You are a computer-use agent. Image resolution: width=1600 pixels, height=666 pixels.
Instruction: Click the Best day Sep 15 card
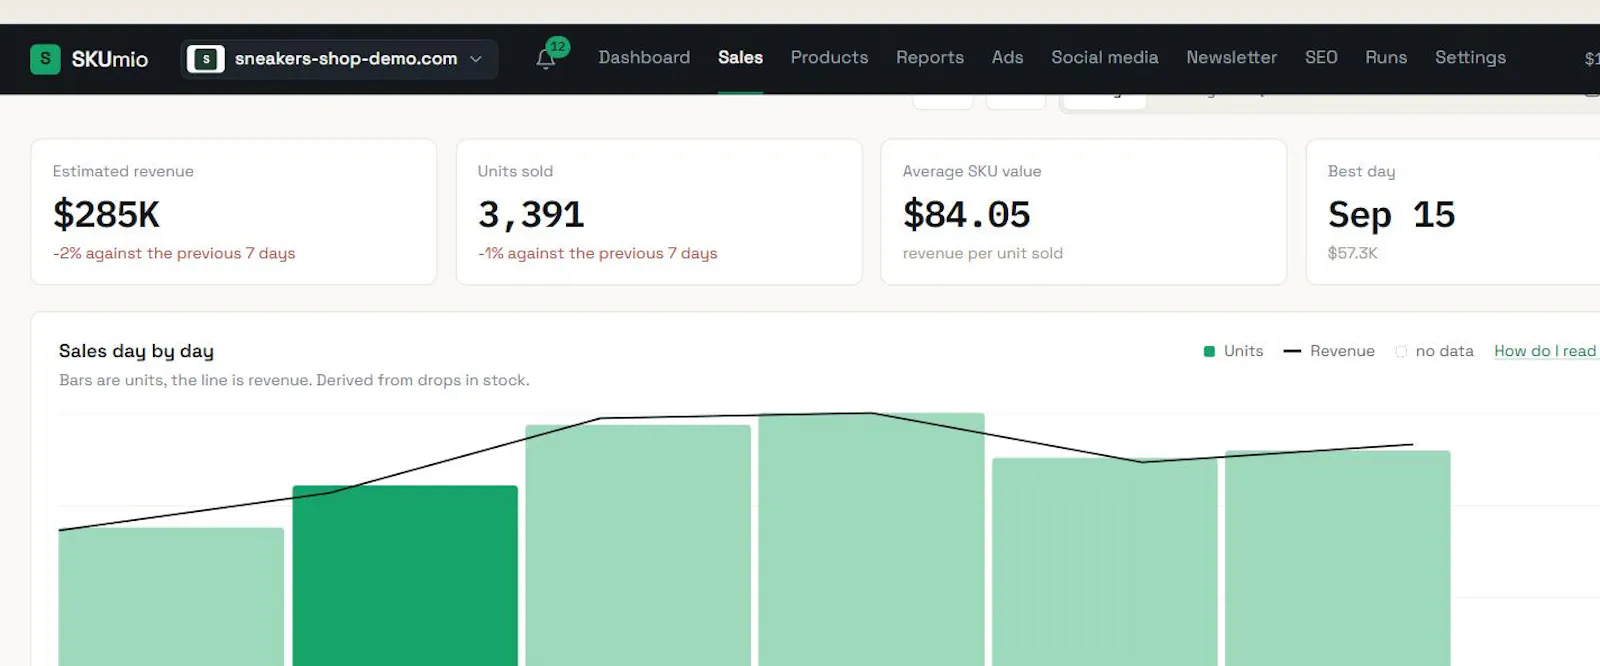pos(1453,212)
